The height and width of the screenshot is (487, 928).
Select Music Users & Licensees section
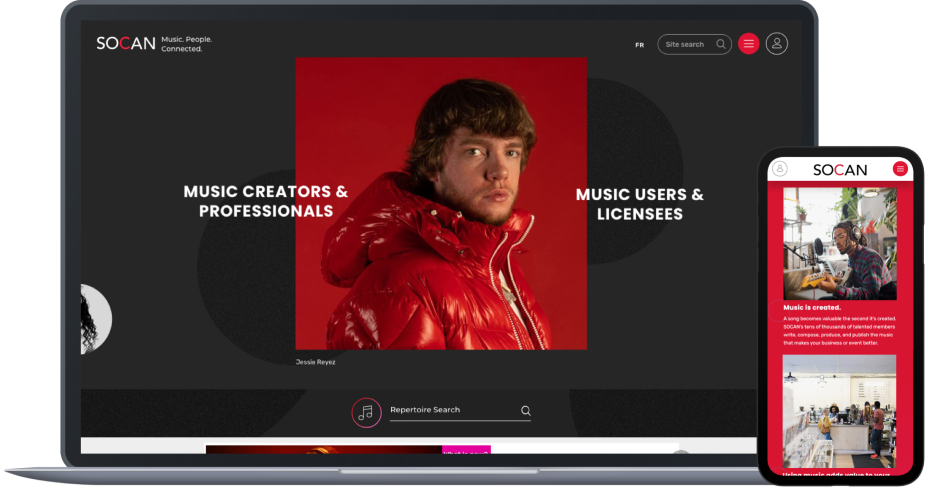pos(639,204)
